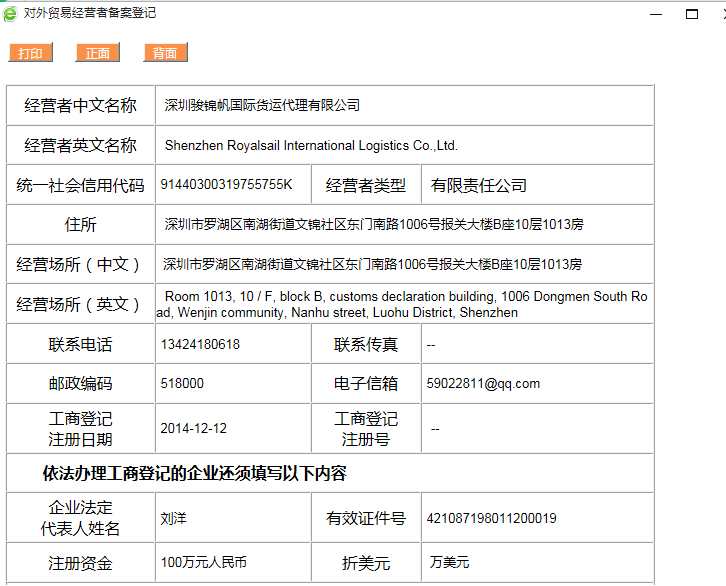This screenshot has height=586, width=726.
Task: Click the window title 对外贸易经营者备案登记
Action: pyautogui.click(x=90, y=13)
